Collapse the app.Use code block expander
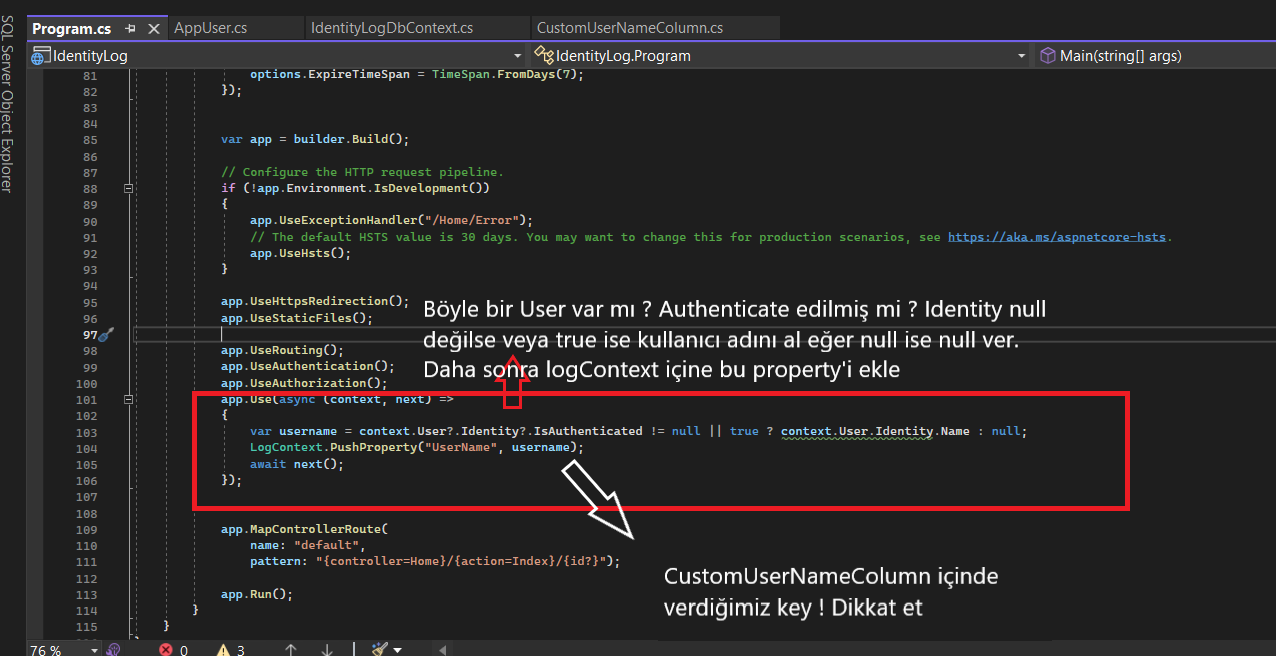 [129, 399]
